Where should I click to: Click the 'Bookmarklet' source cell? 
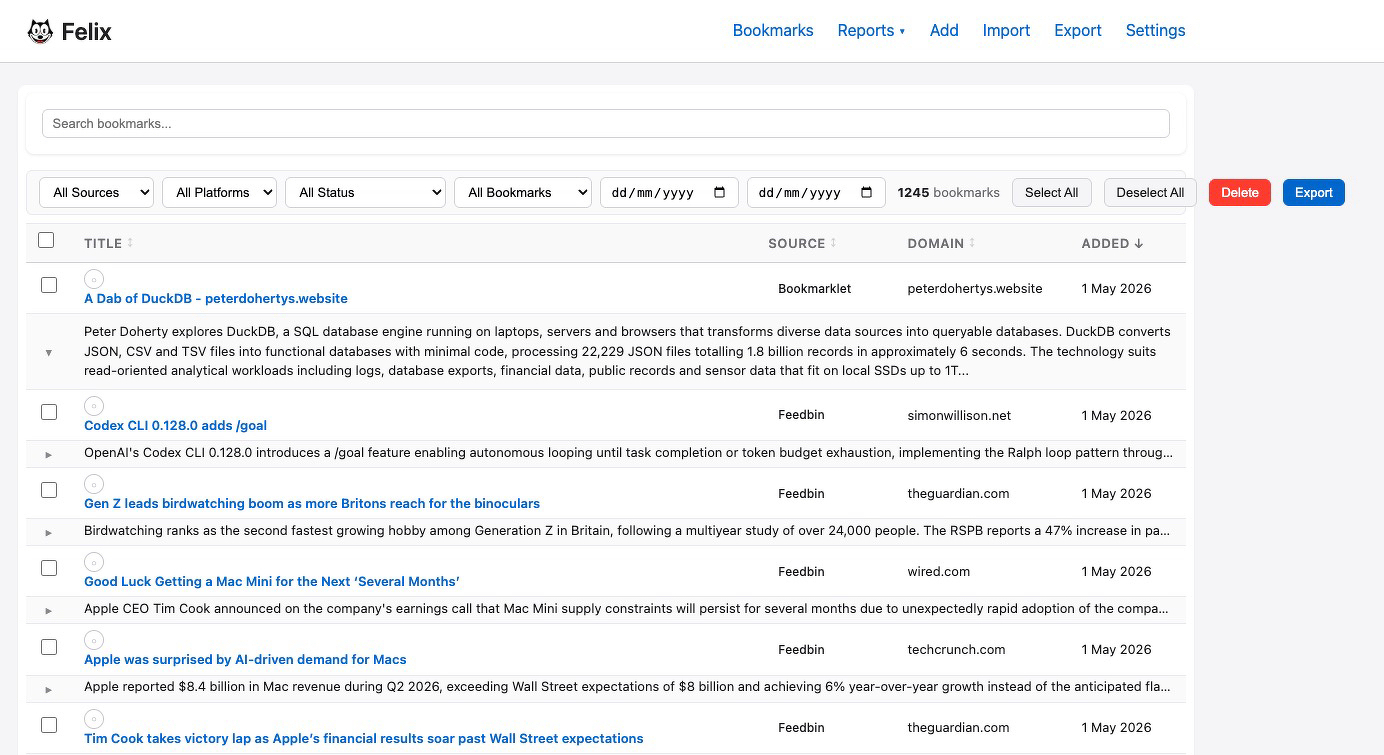click(x=814, y=288)
